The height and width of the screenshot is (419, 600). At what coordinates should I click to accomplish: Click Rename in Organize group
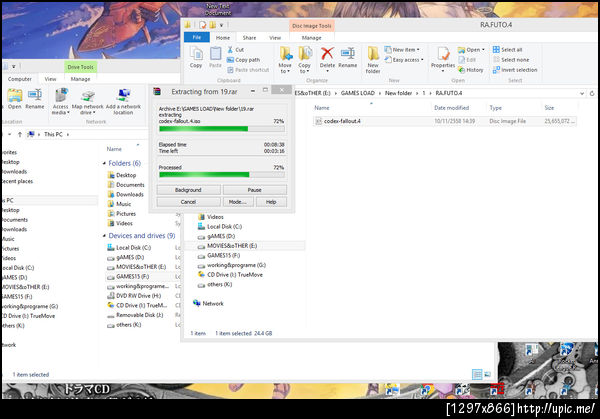[347, 57]
